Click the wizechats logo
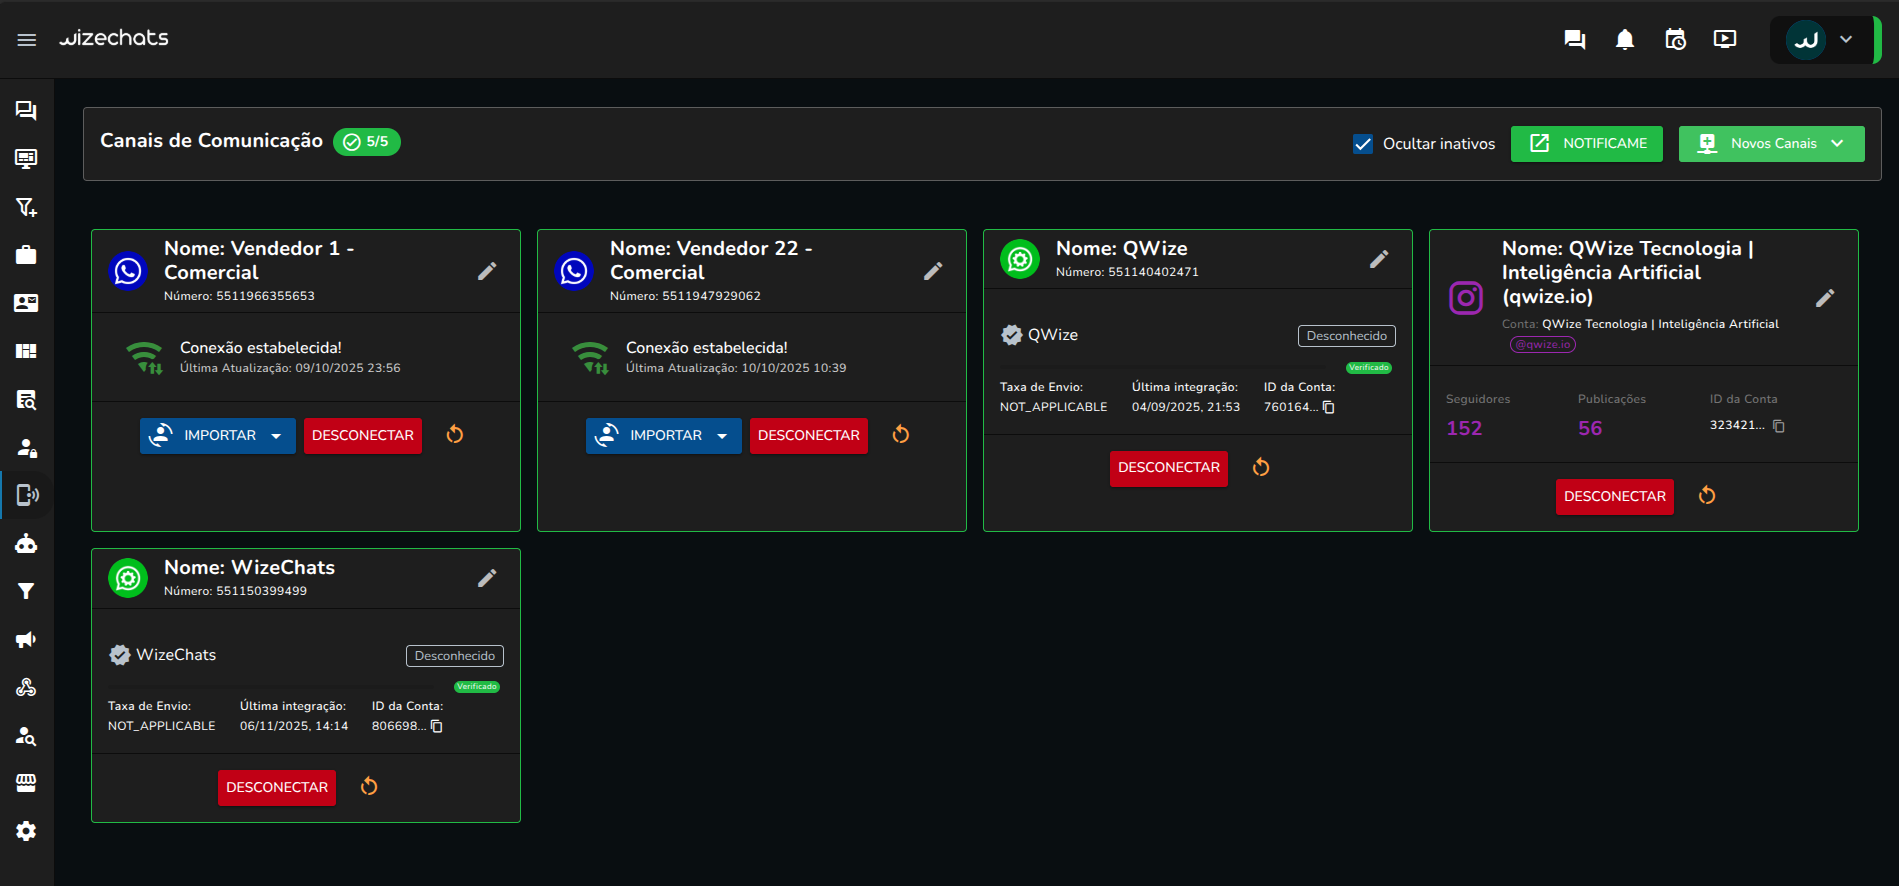The height and width of the screenshot is (886, 1899). (x=113, y=38)
